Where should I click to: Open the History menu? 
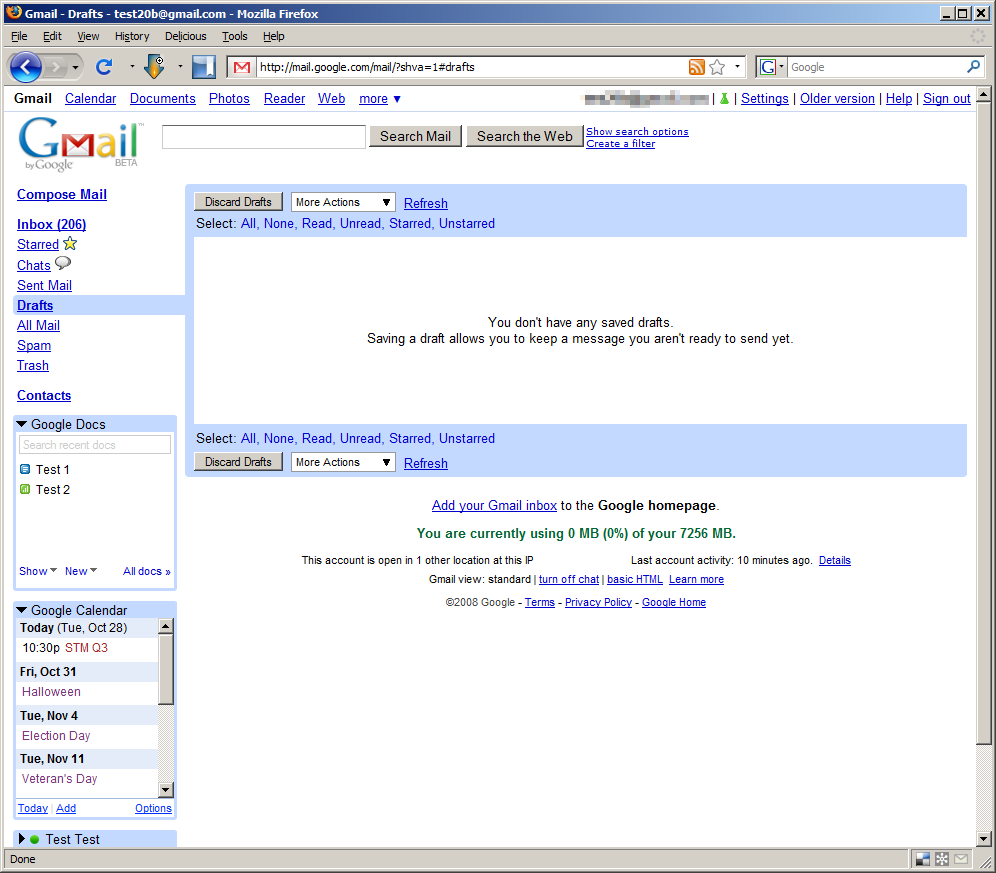coord(132,36)
